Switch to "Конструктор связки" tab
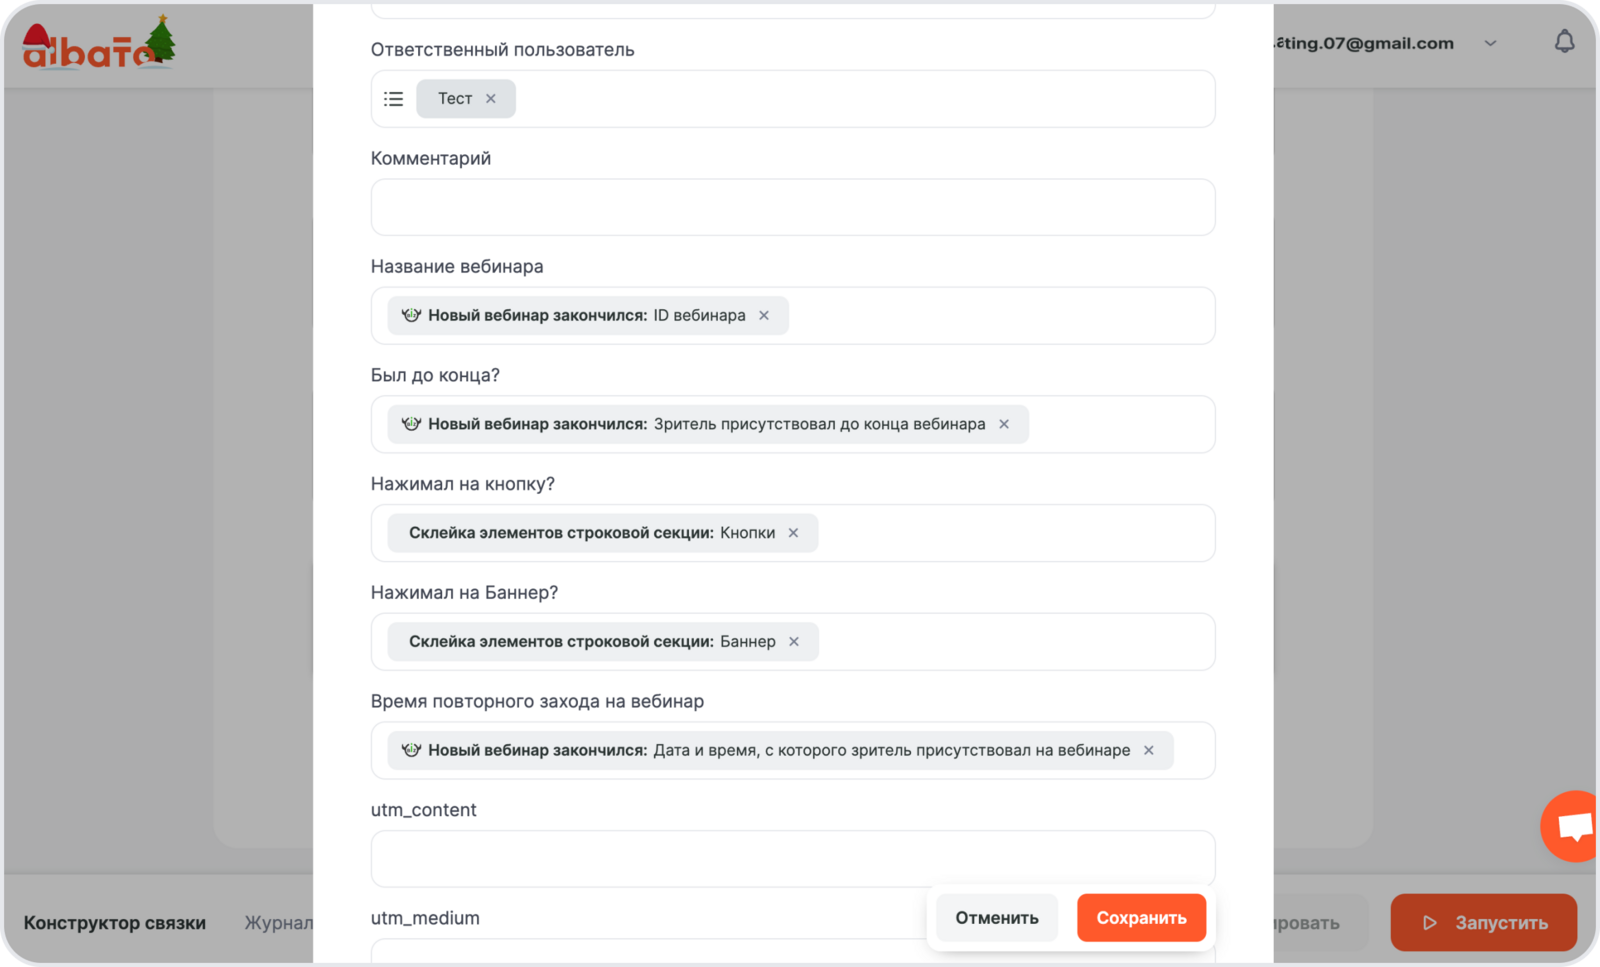1600x967 pixels. pyautogui.click(x=115, y=923)
